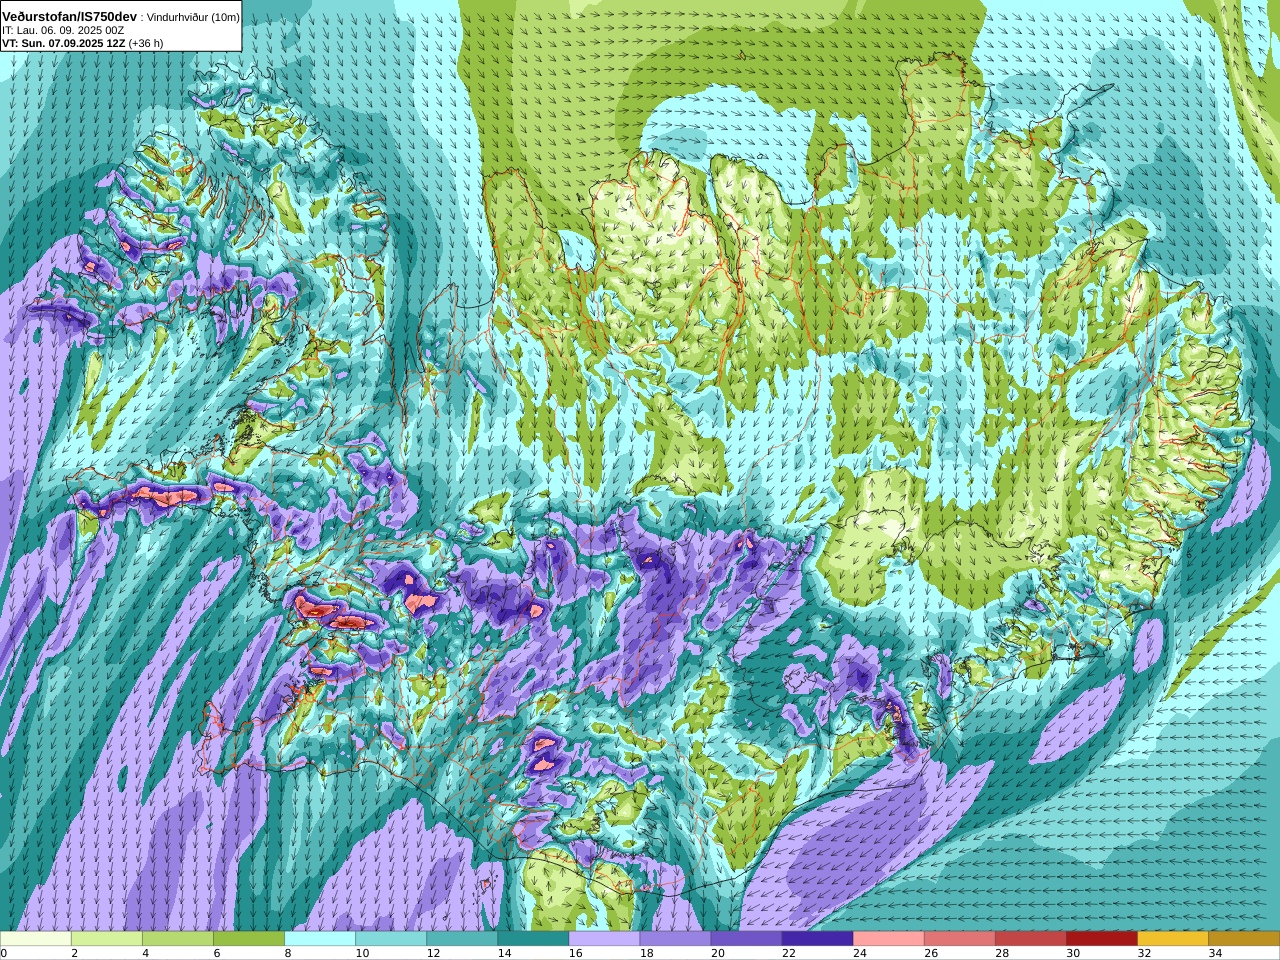The image size is (1280, 960).
Task: Click the light lavender 16–18 legend swatch
Action: pyautogui.click(x=604, y=939)
